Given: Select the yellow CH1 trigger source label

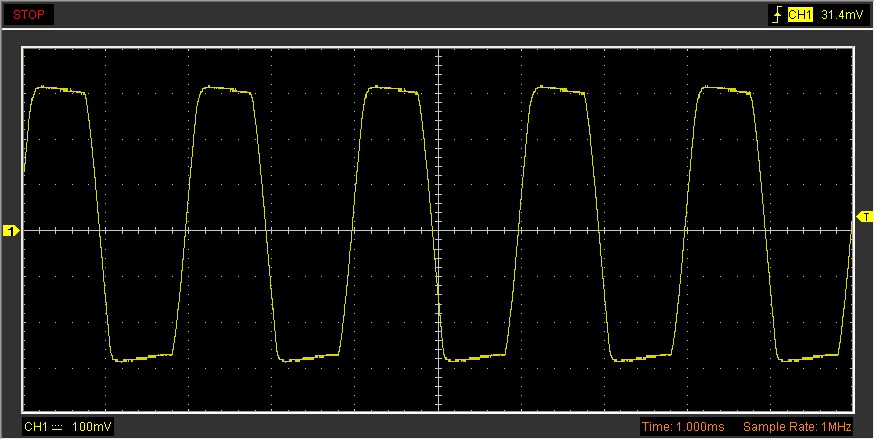Looking at the screenshot, I should coord(800,15).
